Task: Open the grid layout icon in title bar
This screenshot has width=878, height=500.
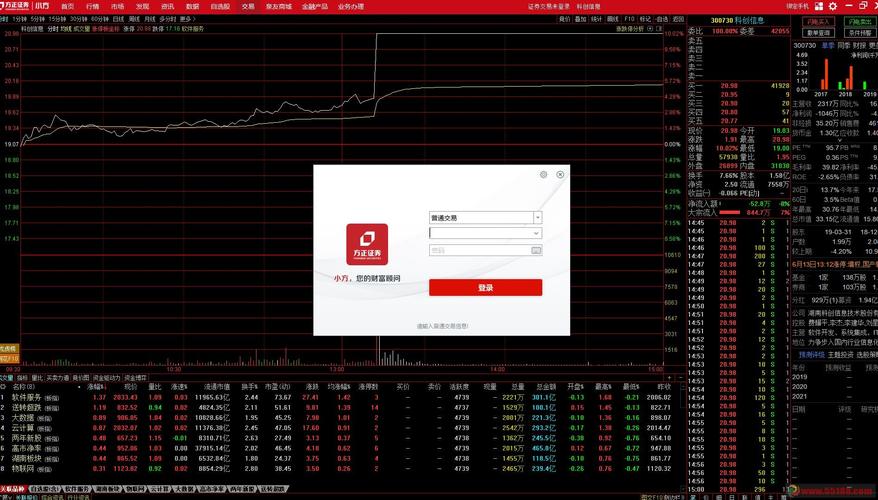Action: coord(819,6)
